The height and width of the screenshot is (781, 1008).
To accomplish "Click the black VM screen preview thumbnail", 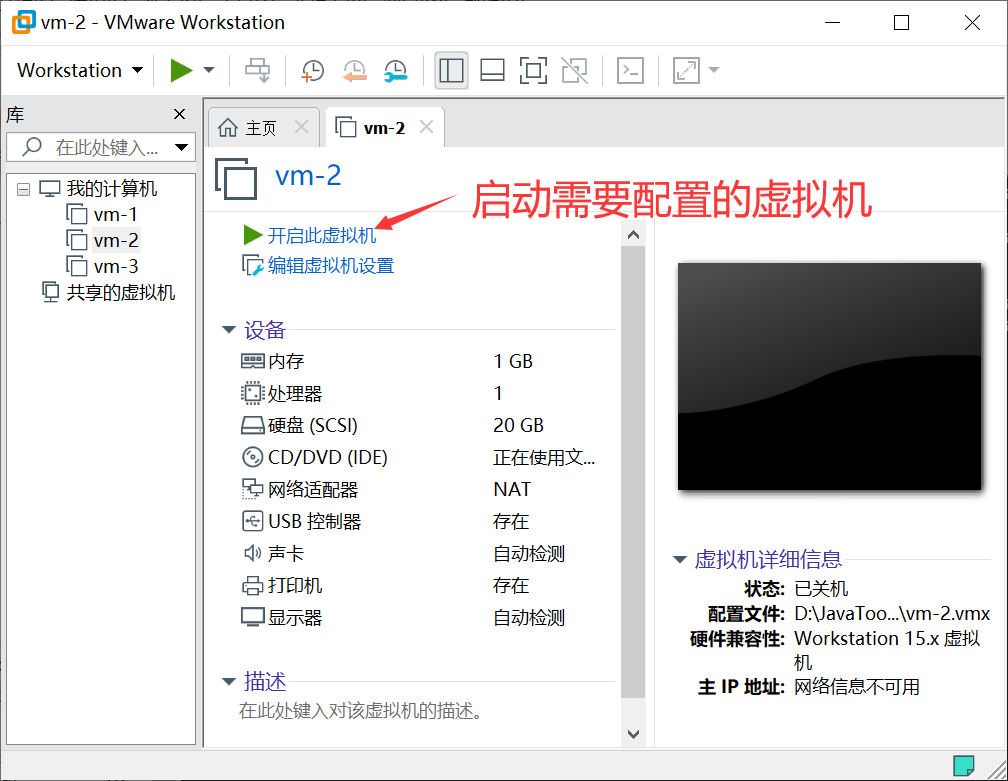I will [829, 377].
